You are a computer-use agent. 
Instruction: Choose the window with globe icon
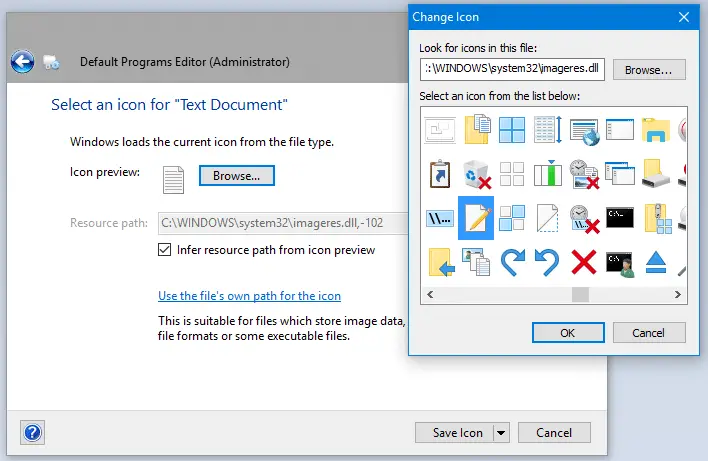click(584, 131)
